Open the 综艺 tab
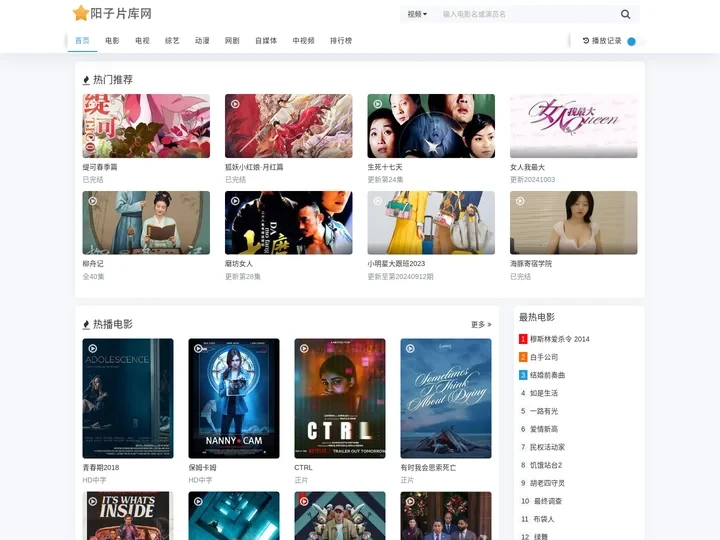 pyautogui.click(x=172, y=41)
